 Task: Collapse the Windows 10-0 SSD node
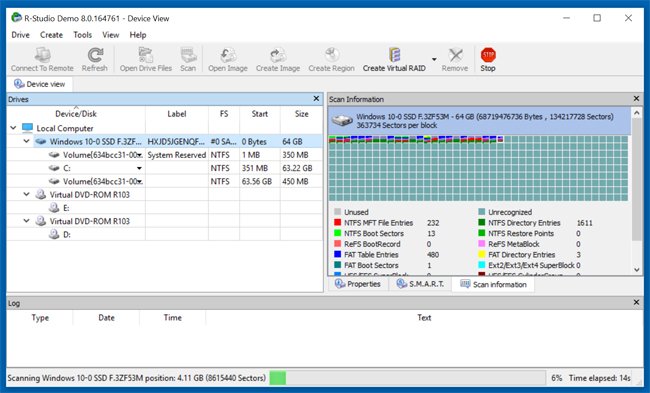27,141
